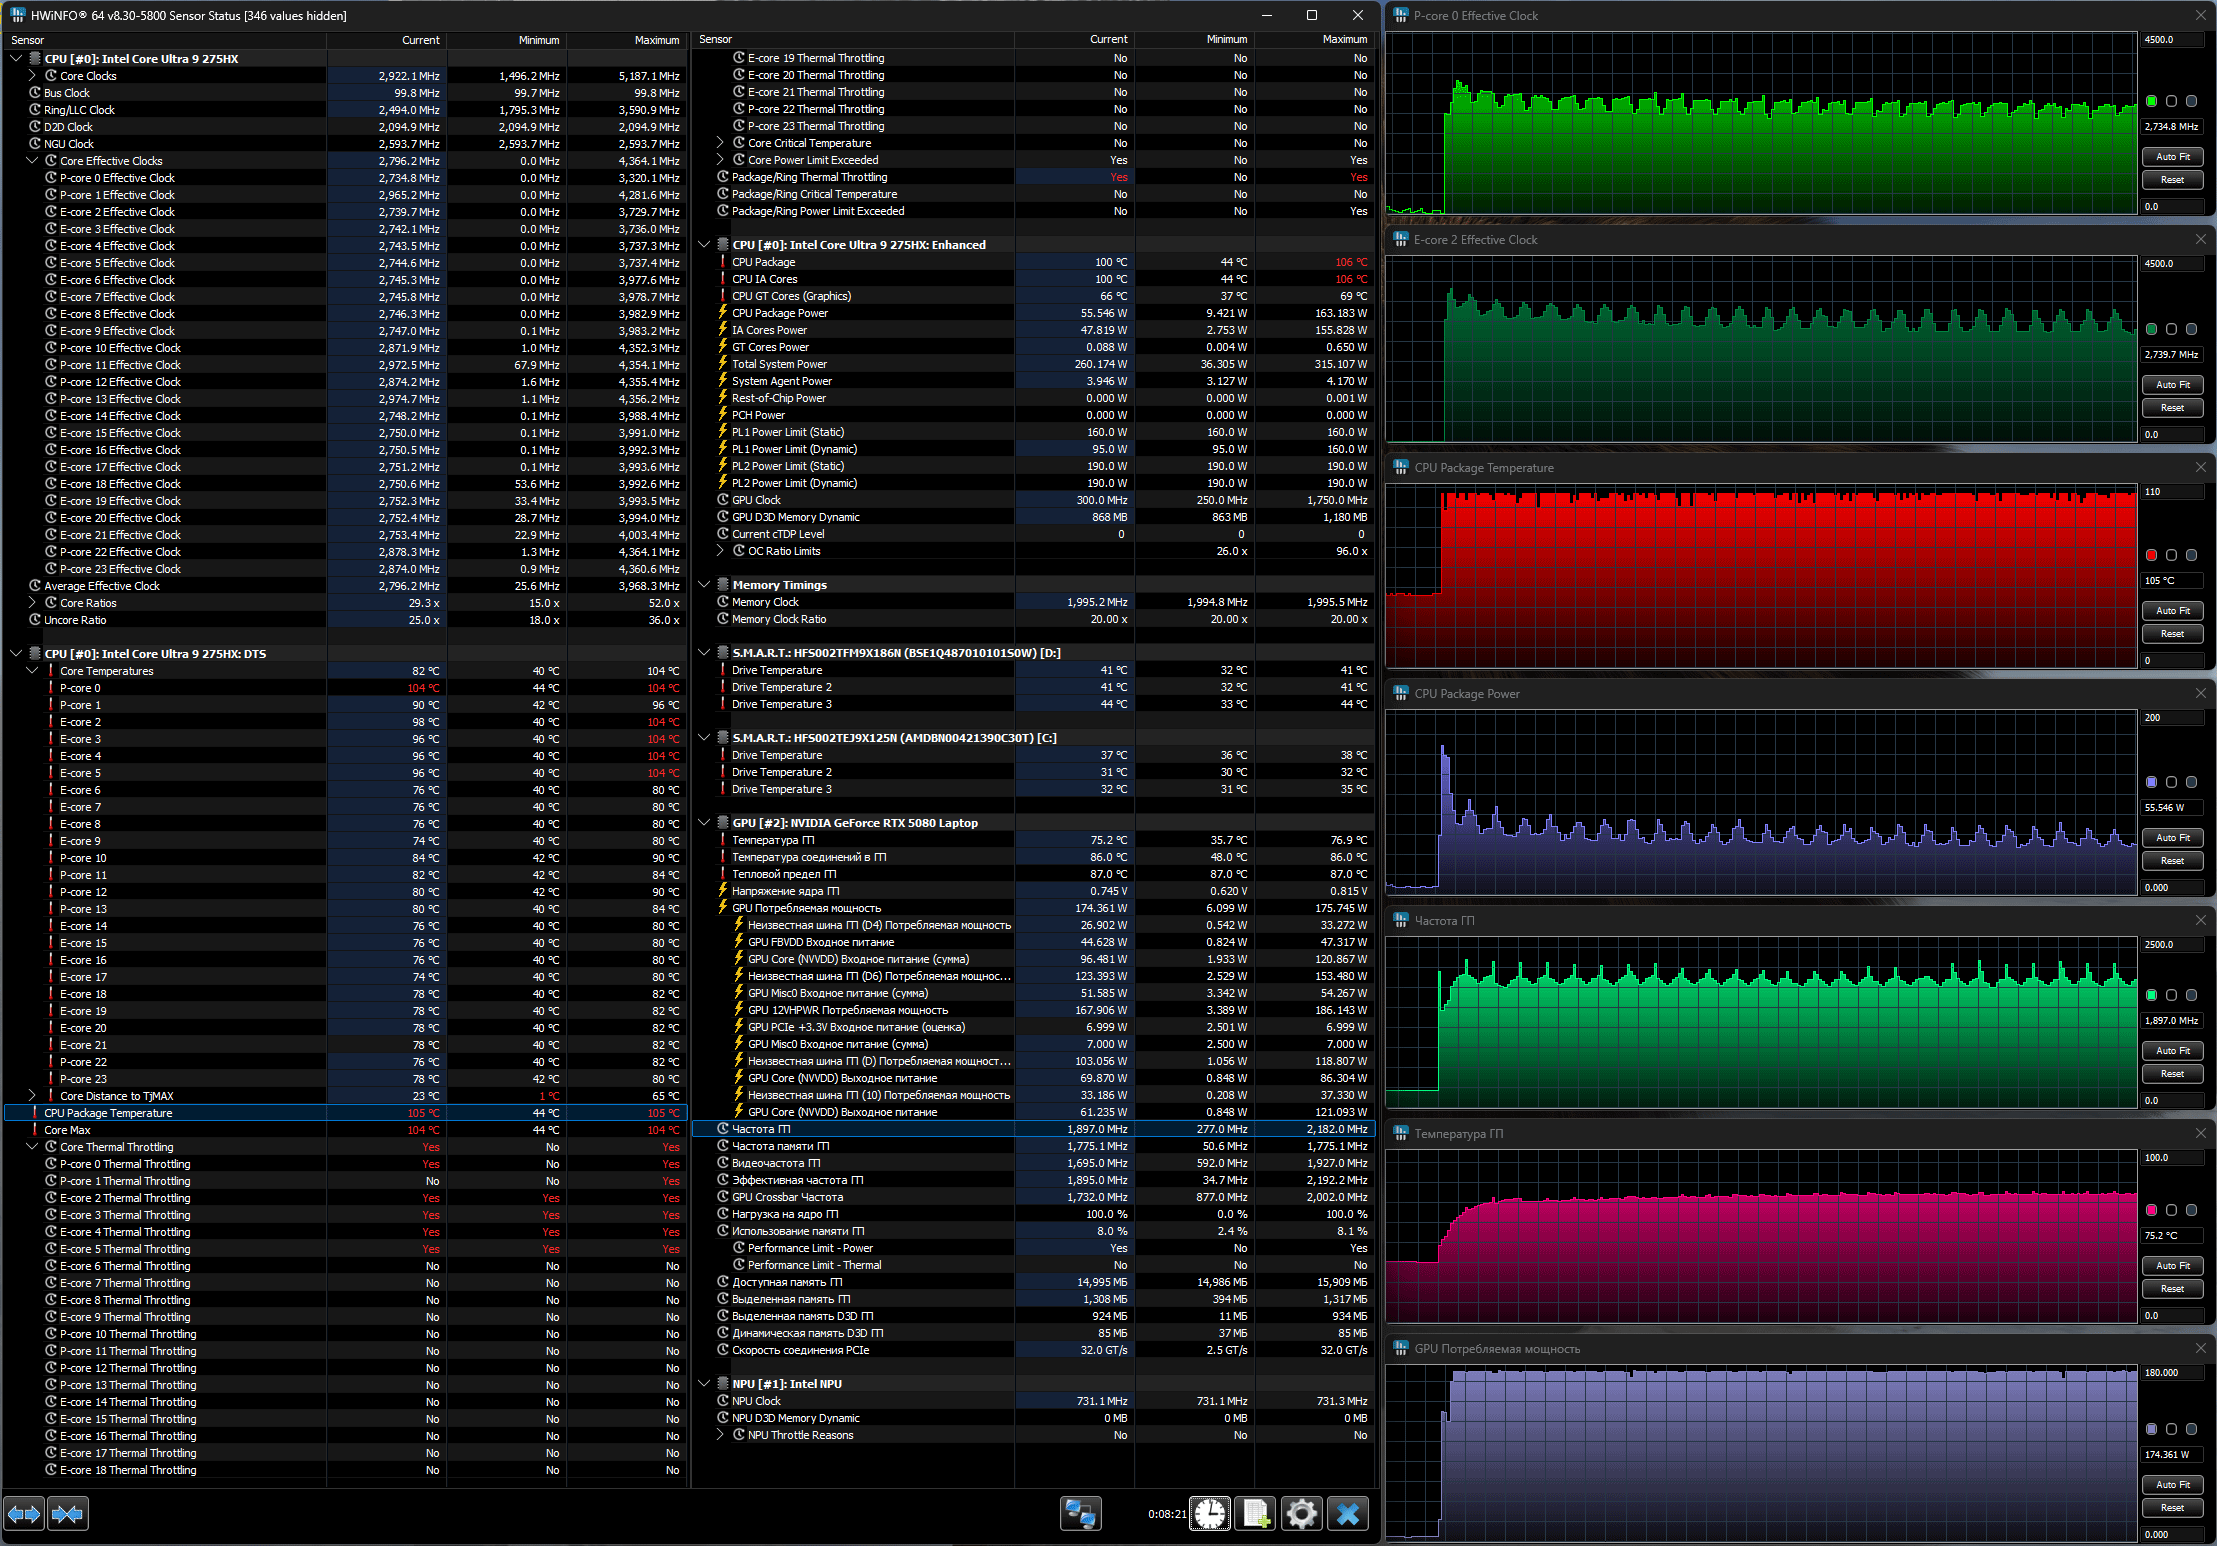
Task: Open the network remote monitoring icon
Action: pyautogui.click(x=1080, y=1514)
